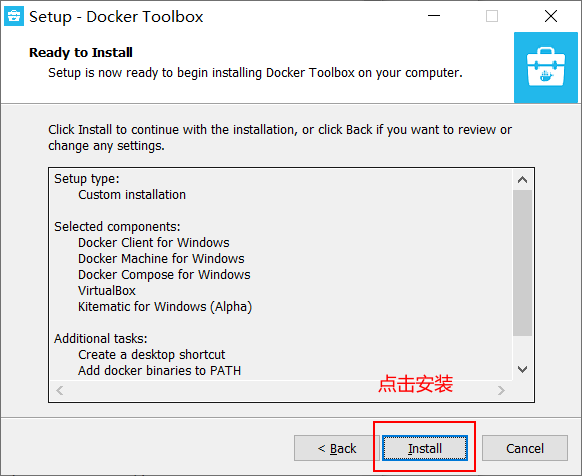582x476 pixels.
Task: Click the horizontal scrollbar track
Action: point(280,390)
